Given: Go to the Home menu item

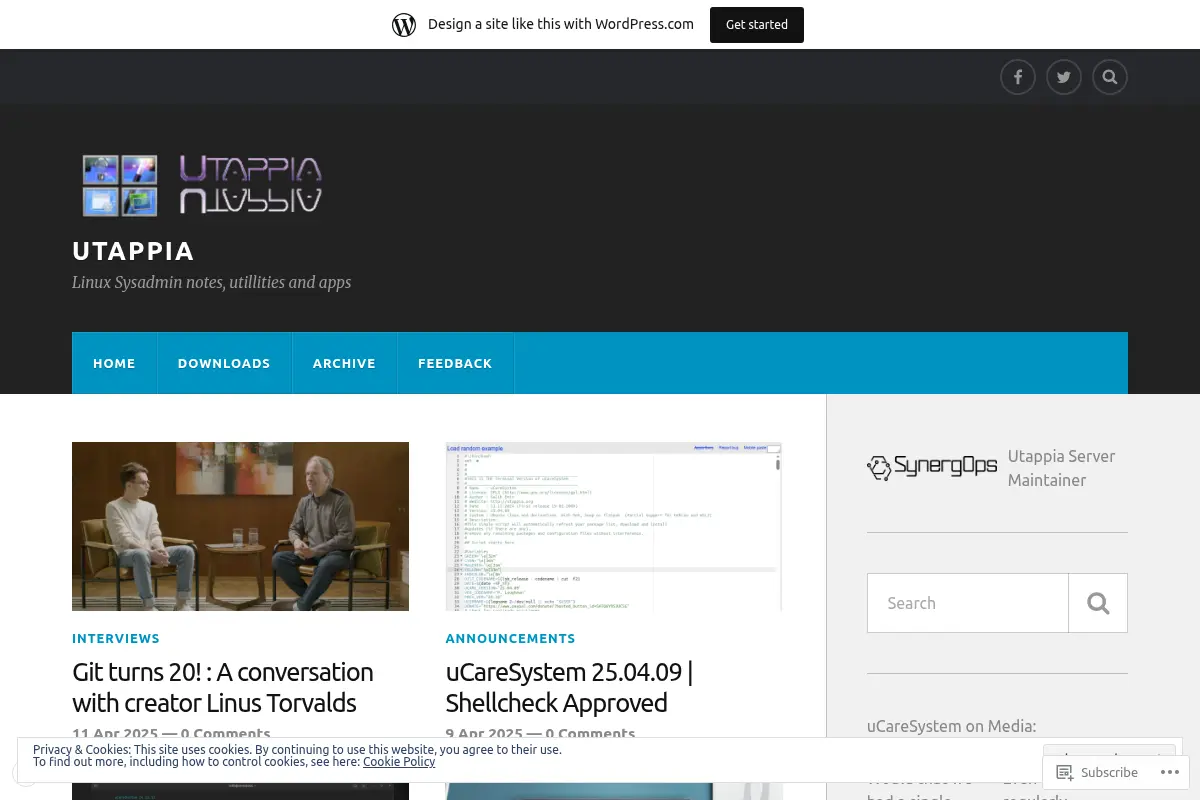Looking at the screenshot, I should coord(114,363).
